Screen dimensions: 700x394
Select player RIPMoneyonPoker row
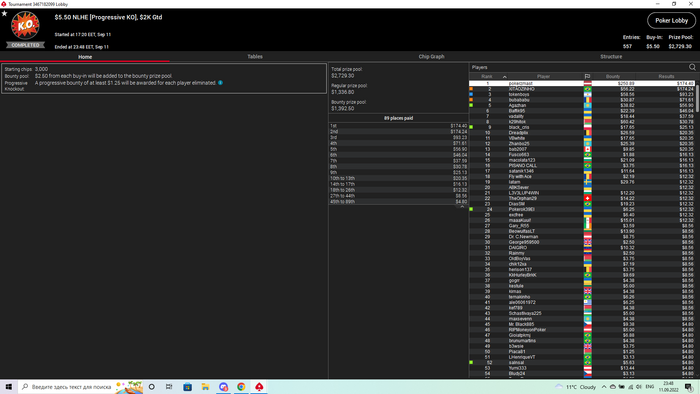582,330
